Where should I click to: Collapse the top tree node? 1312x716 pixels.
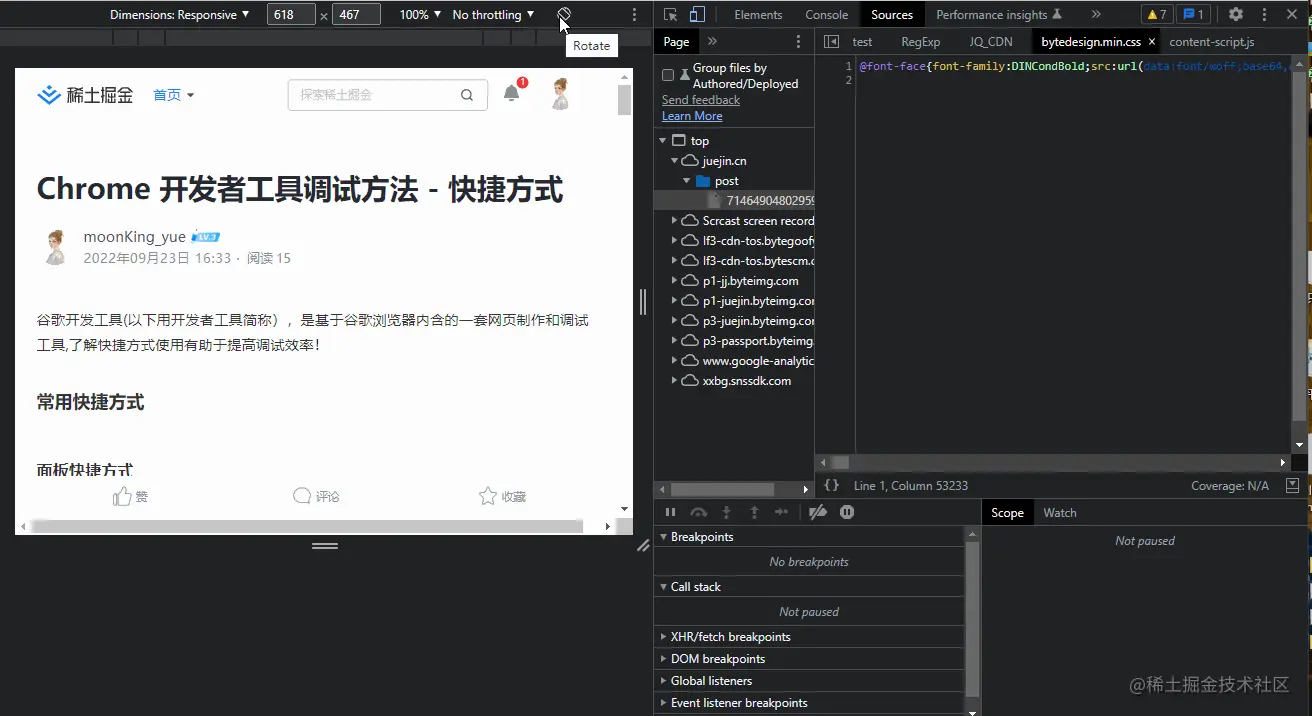[x=662, y=141]
